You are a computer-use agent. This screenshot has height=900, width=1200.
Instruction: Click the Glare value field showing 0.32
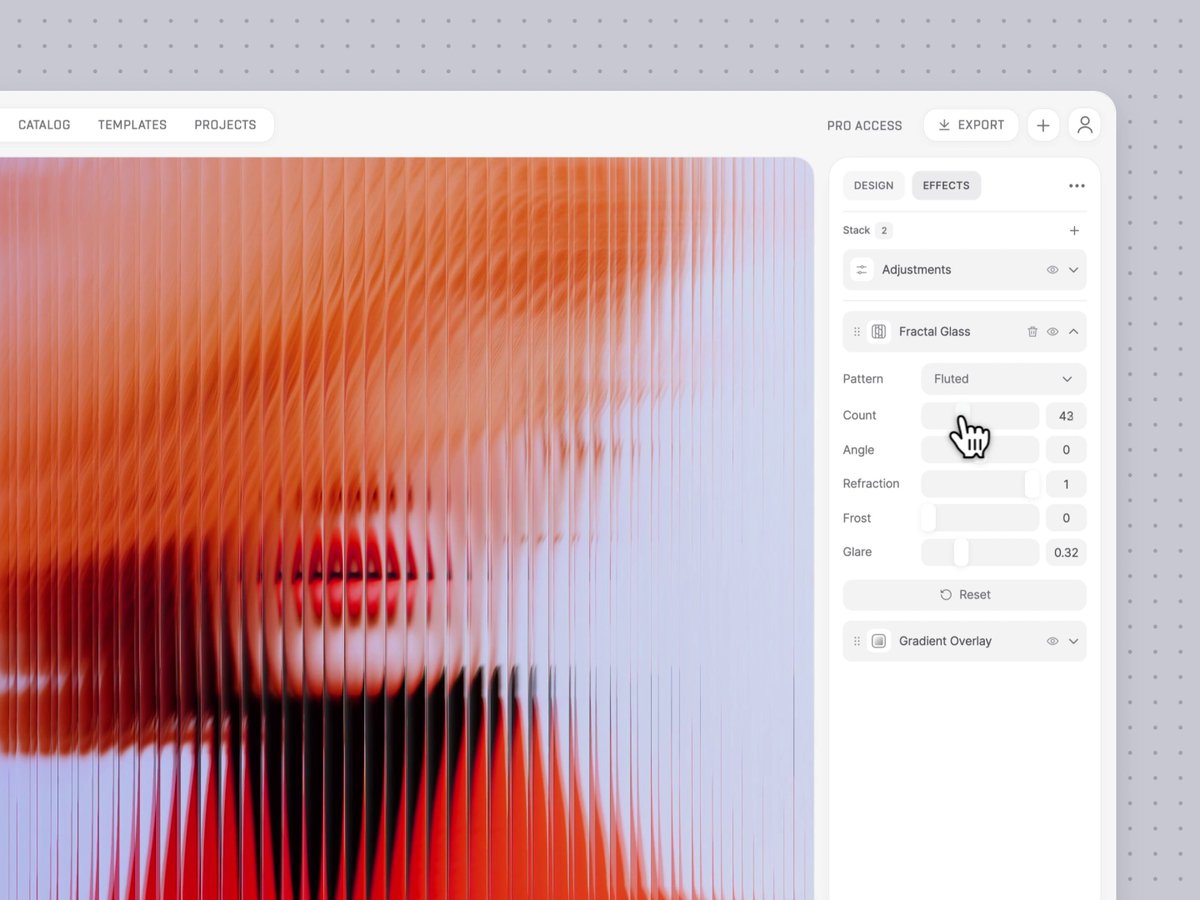[x=1066, y=552]
